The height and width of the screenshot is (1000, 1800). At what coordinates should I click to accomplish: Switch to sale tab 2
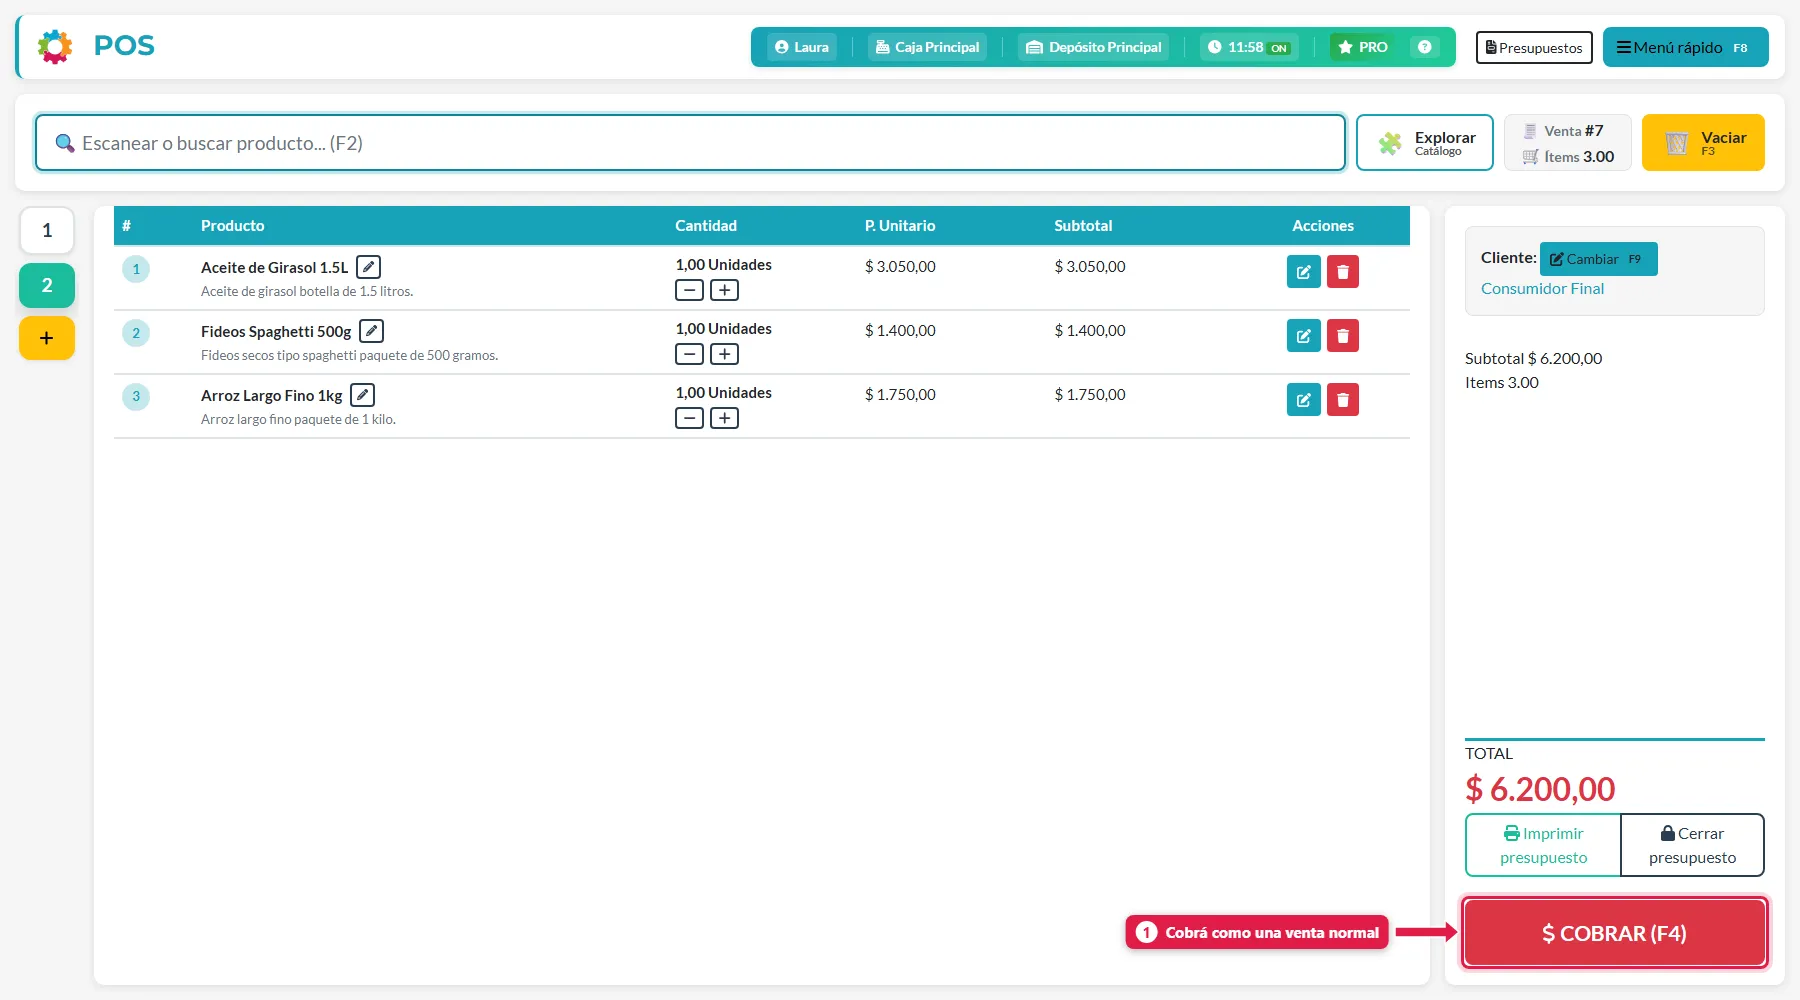click(x=47, y=286)
